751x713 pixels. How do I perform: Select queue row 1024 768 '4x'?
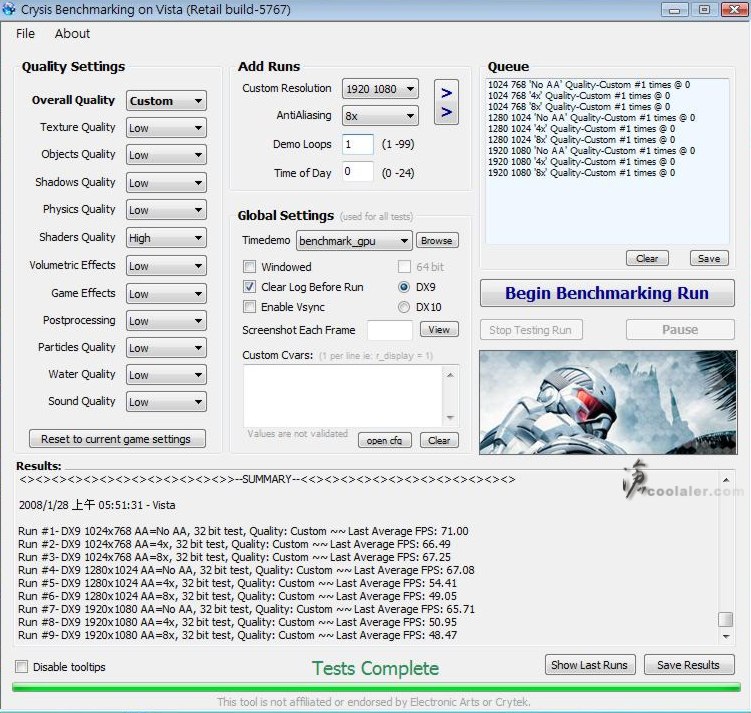579,96
